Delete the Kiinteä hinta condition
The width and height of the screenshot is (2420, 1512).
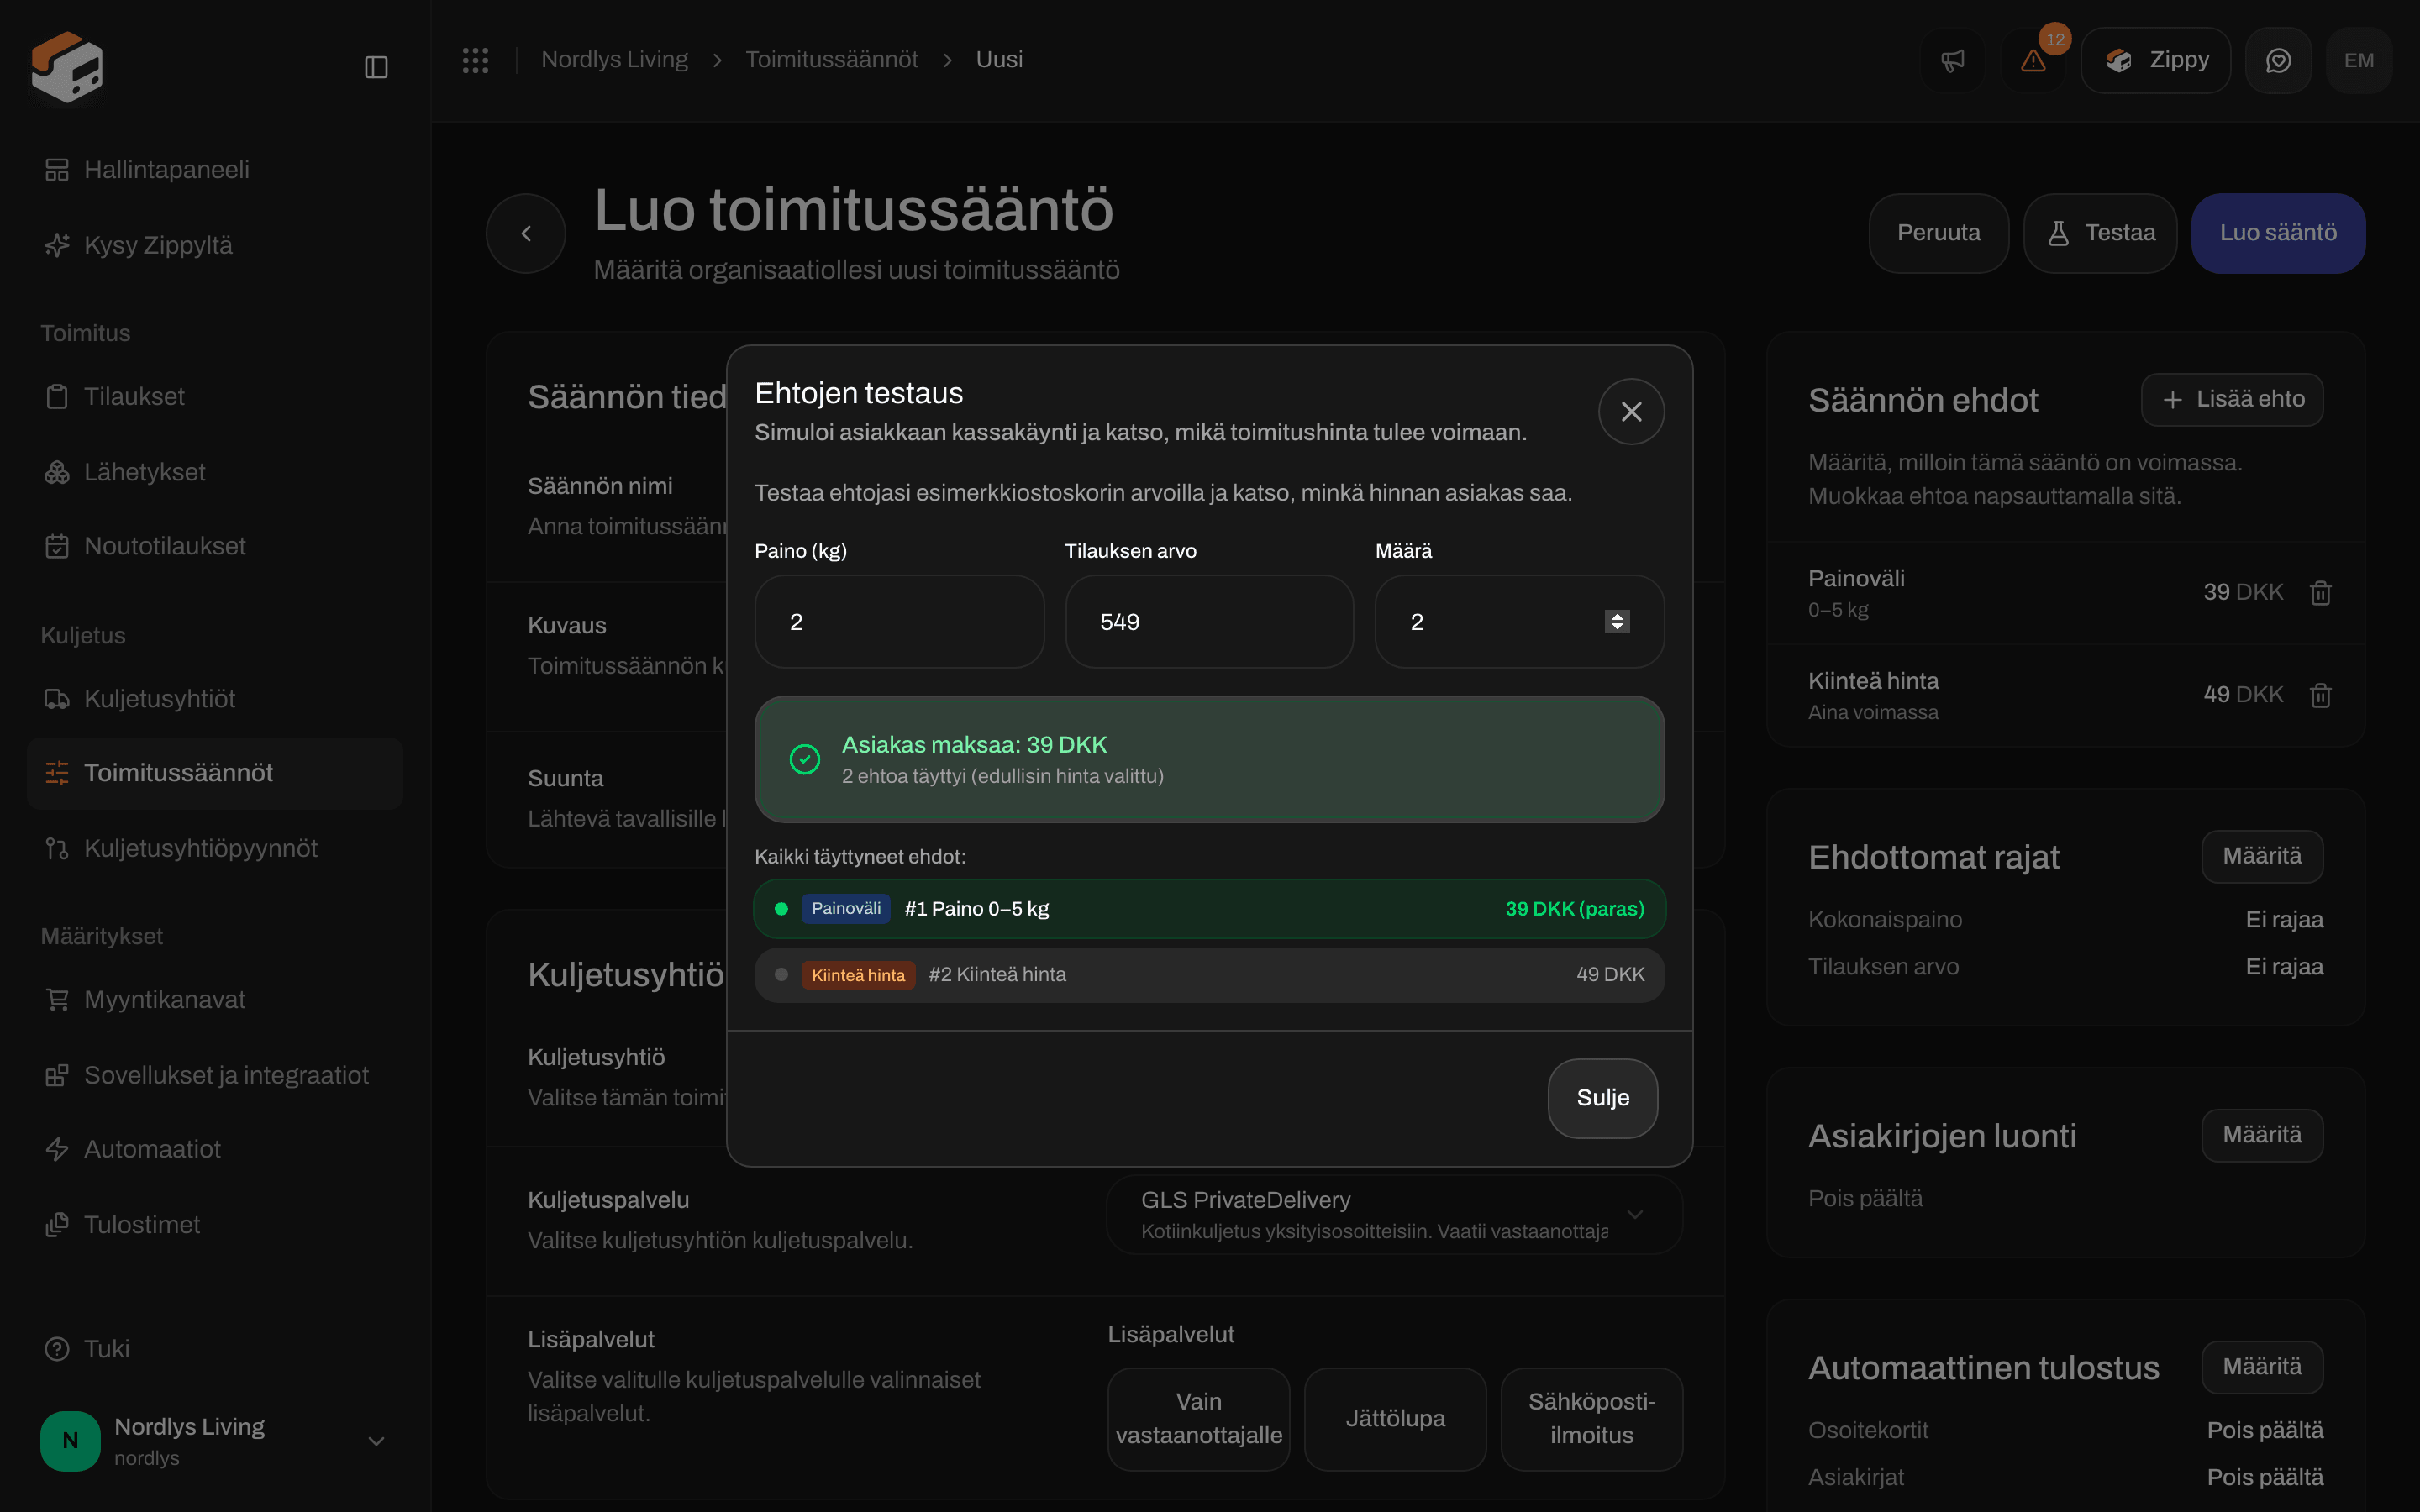pos(2321,695)
